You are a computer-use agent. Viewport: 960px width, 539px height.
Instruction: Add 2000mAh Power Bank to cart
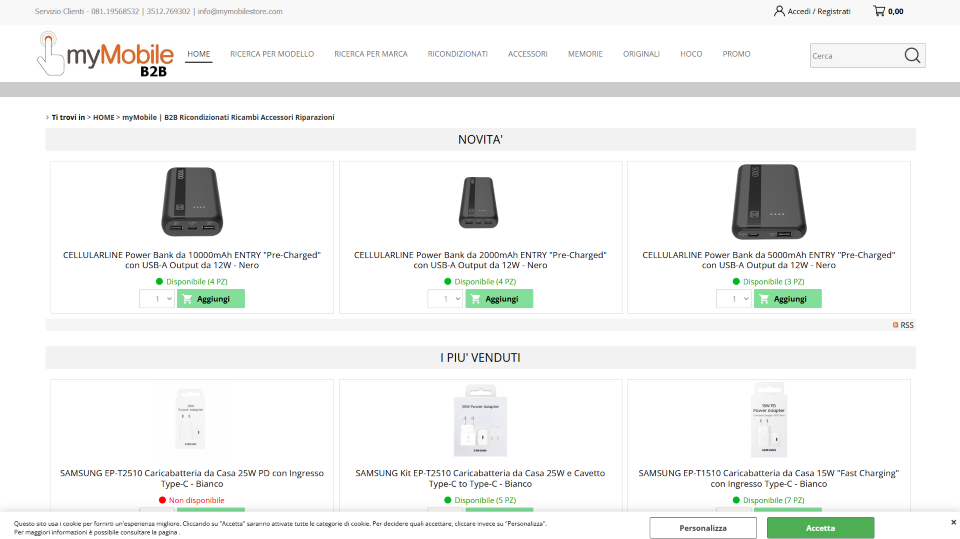click(499, 299)
